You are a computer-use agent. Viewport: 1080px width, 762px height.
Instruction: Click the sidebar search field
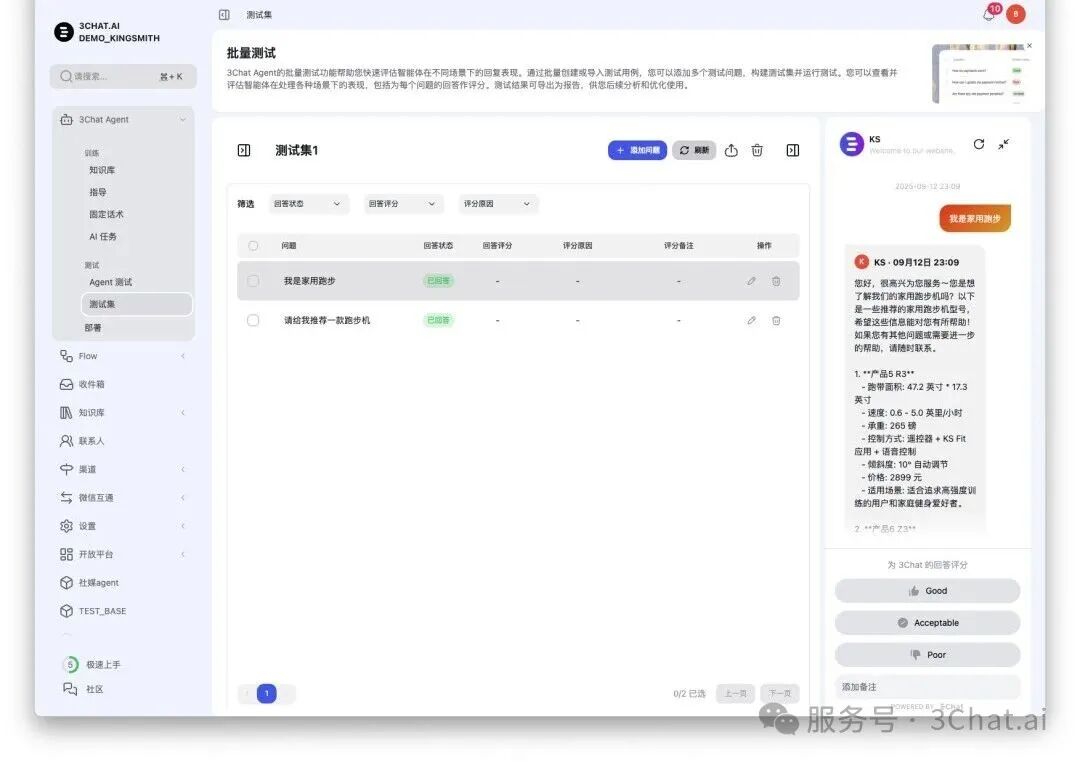pos(123,76)
